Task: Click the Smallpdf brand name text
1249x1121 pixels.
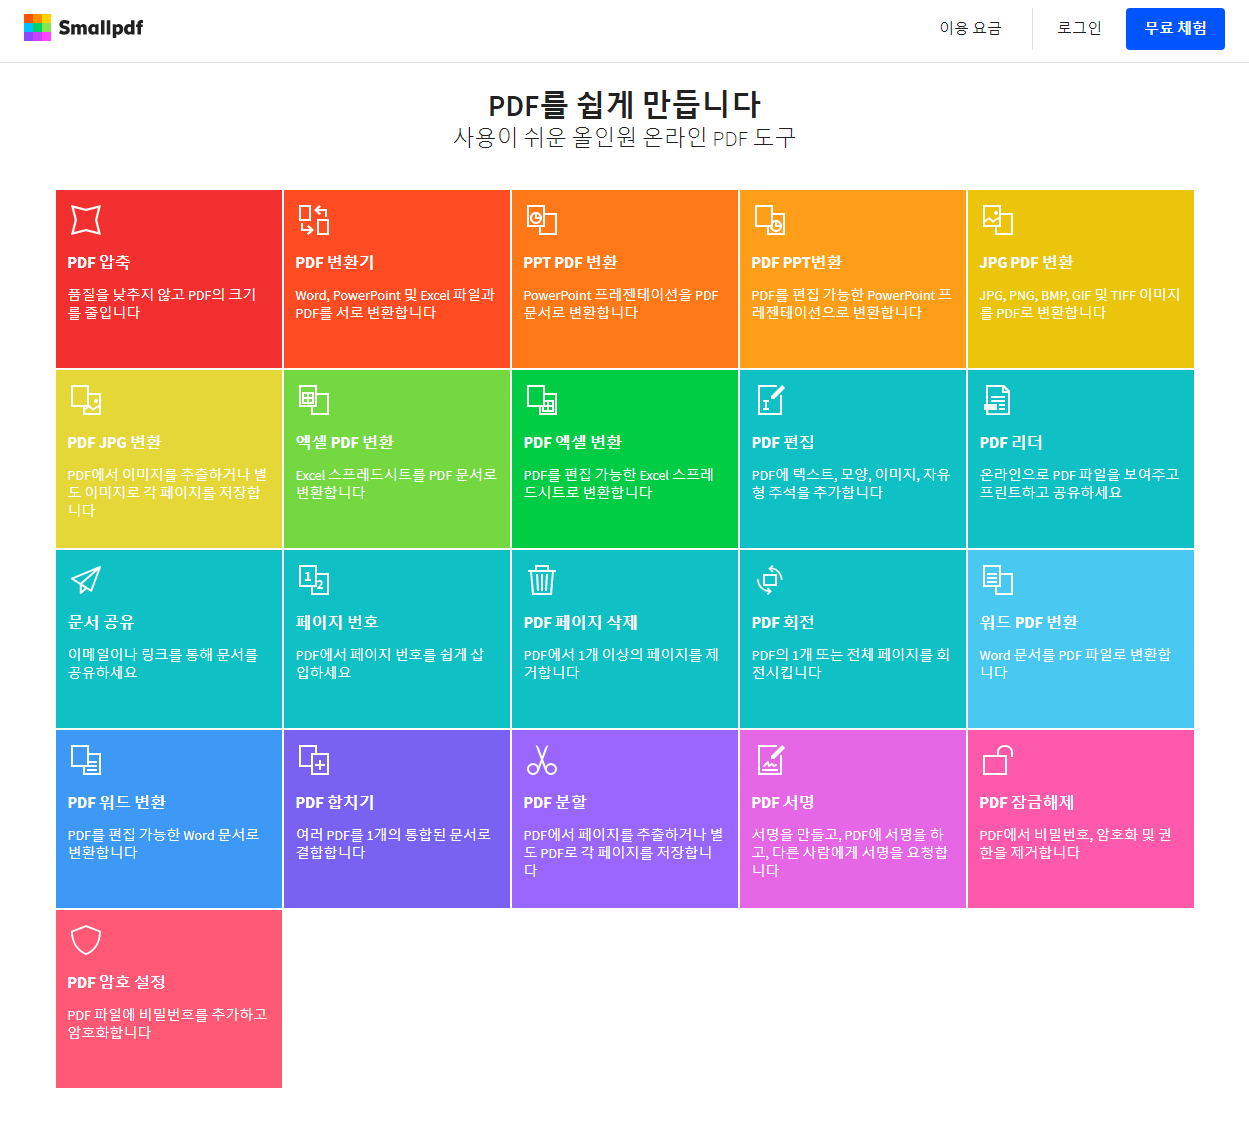Action: (100, 28)
